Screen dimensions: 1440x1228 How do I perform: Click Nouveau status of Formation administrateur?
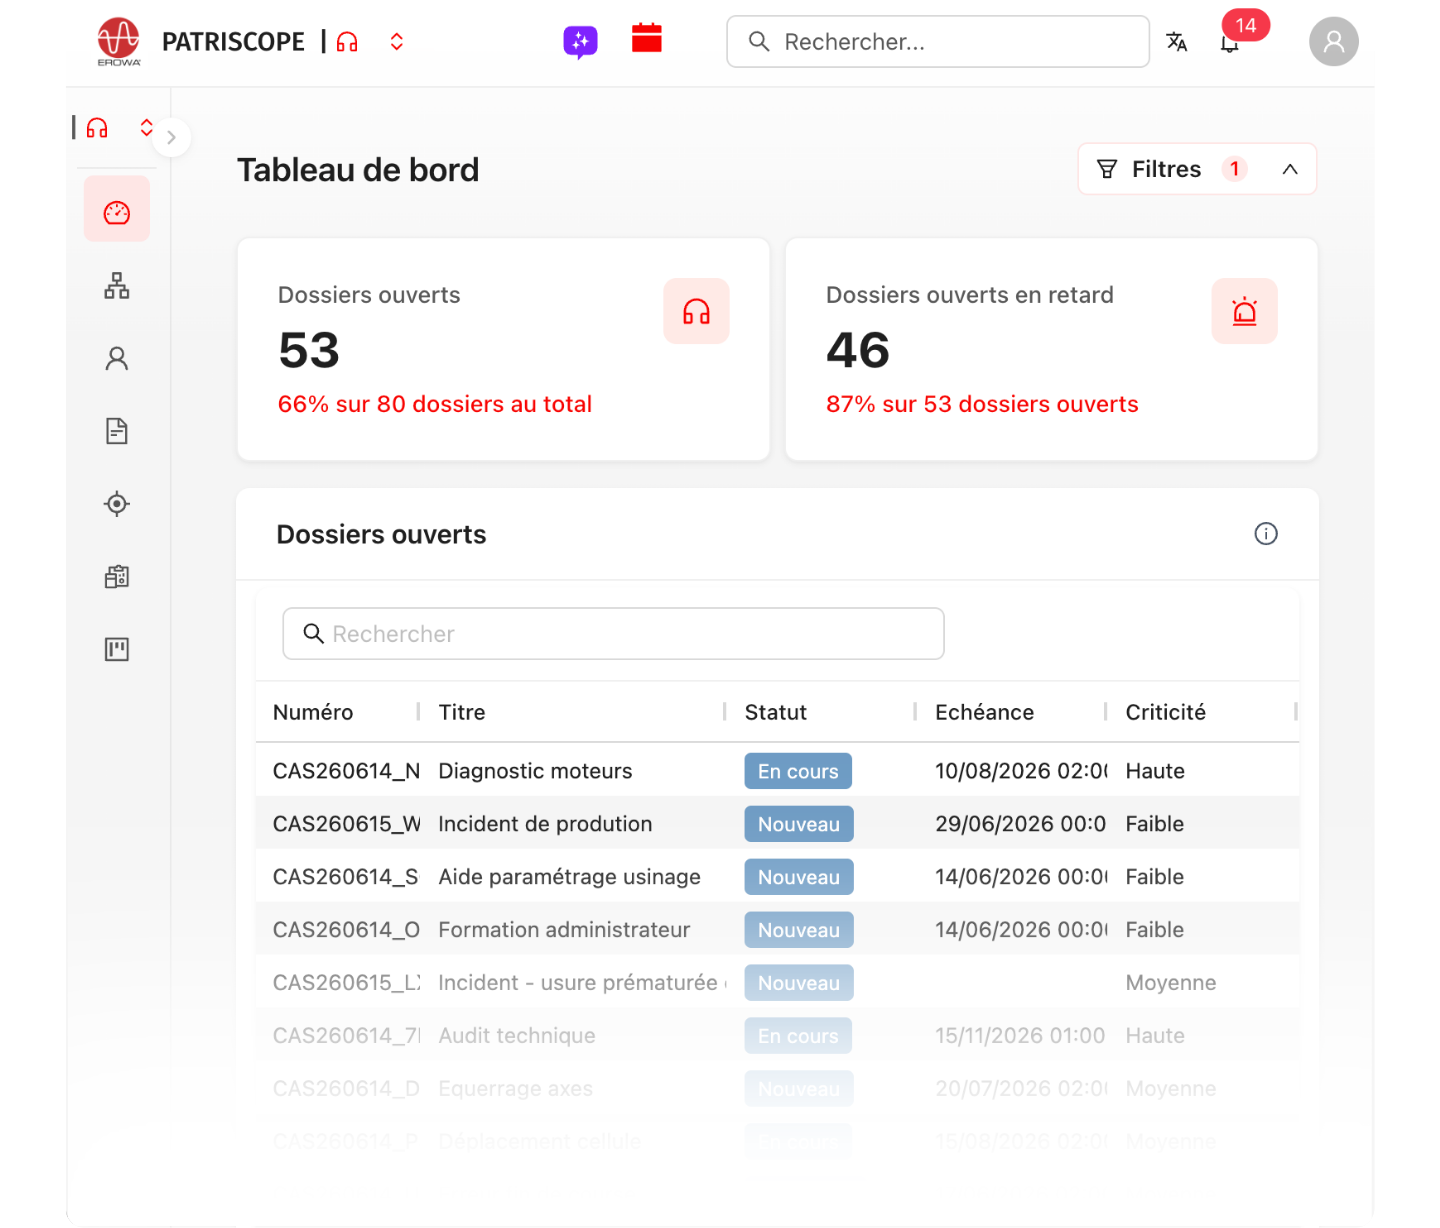(x=799, y=930)
